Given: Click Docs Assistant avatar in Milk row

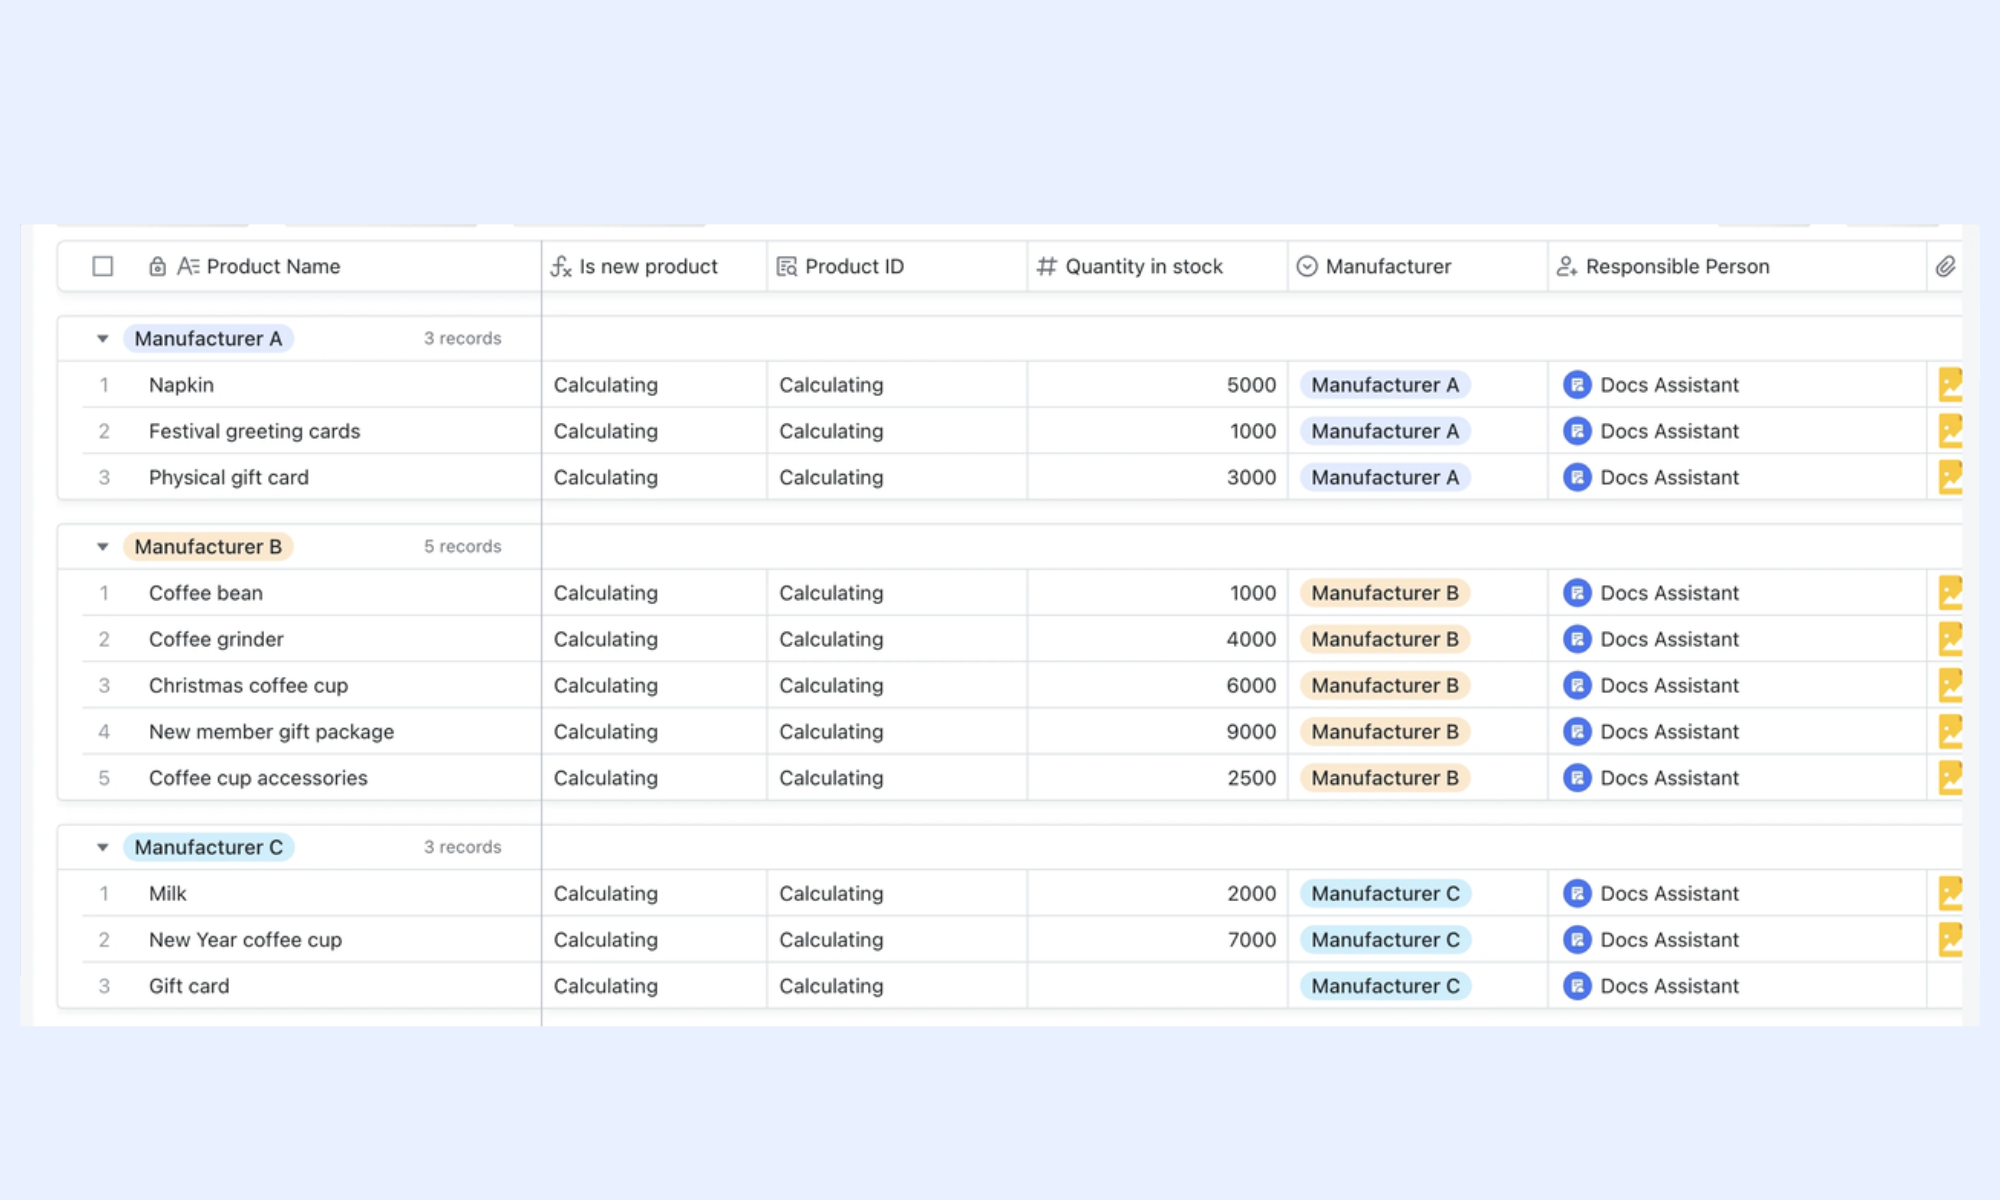Looking at the screenshot, I should pos(1577,893).
